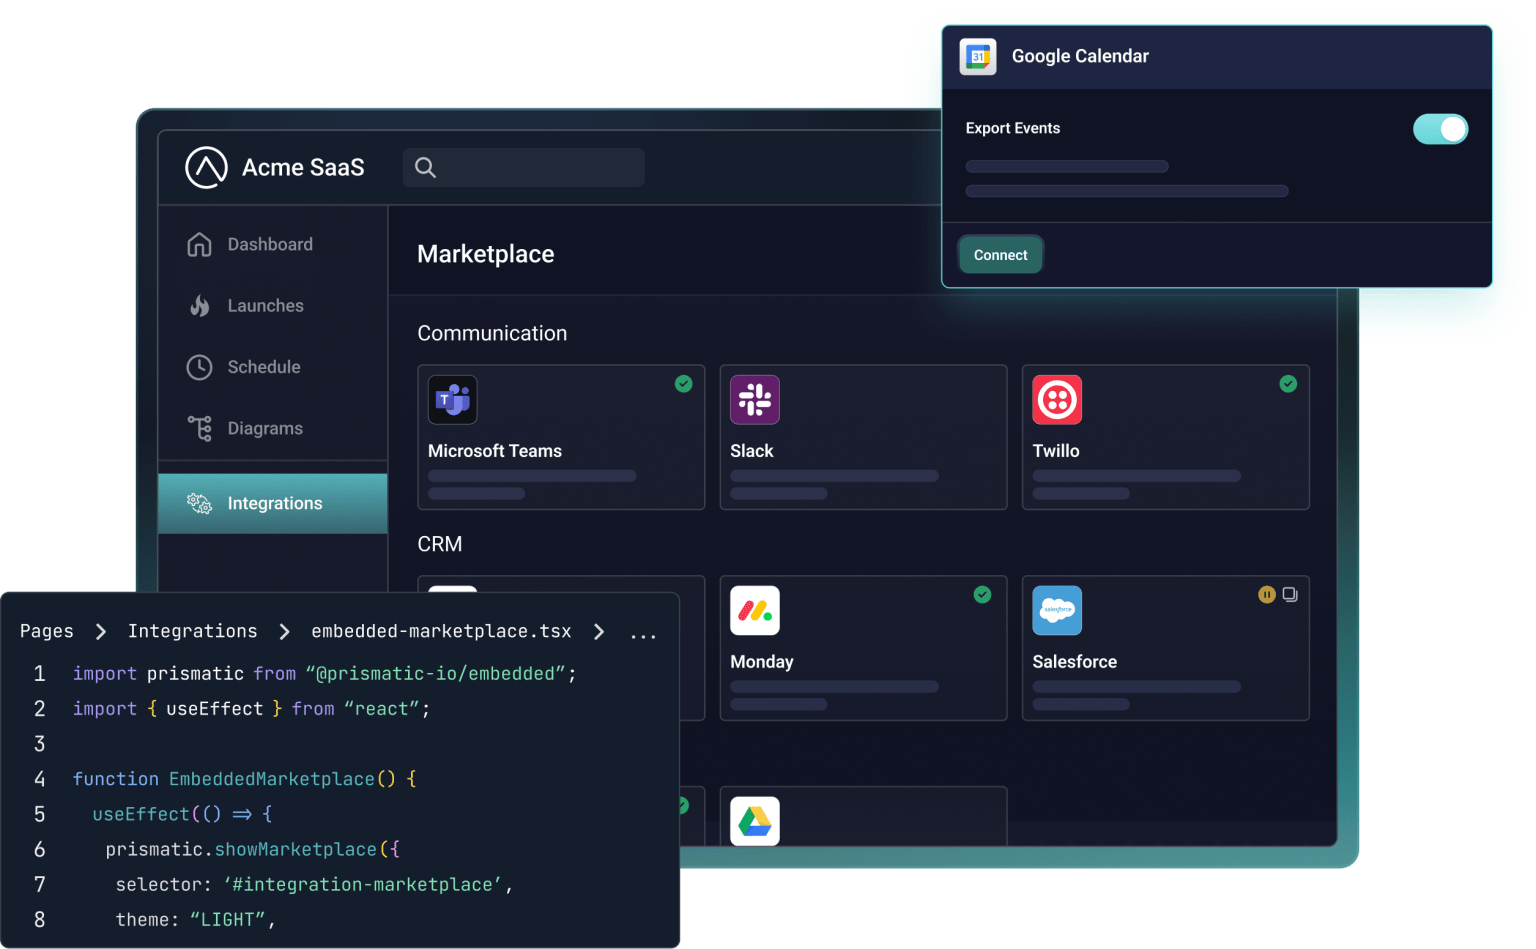
Task: Click embedded-marketplace.tsx breadcrumb
Action: [441, 631]
